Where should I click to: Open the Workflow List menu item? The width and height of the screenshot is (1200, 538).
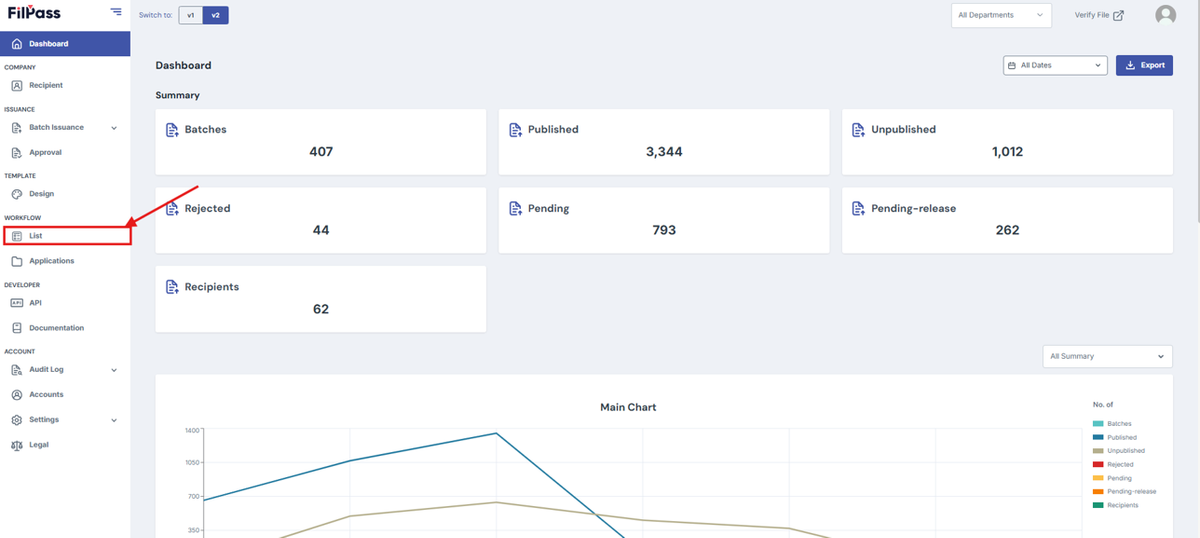[x=66, y=236]
